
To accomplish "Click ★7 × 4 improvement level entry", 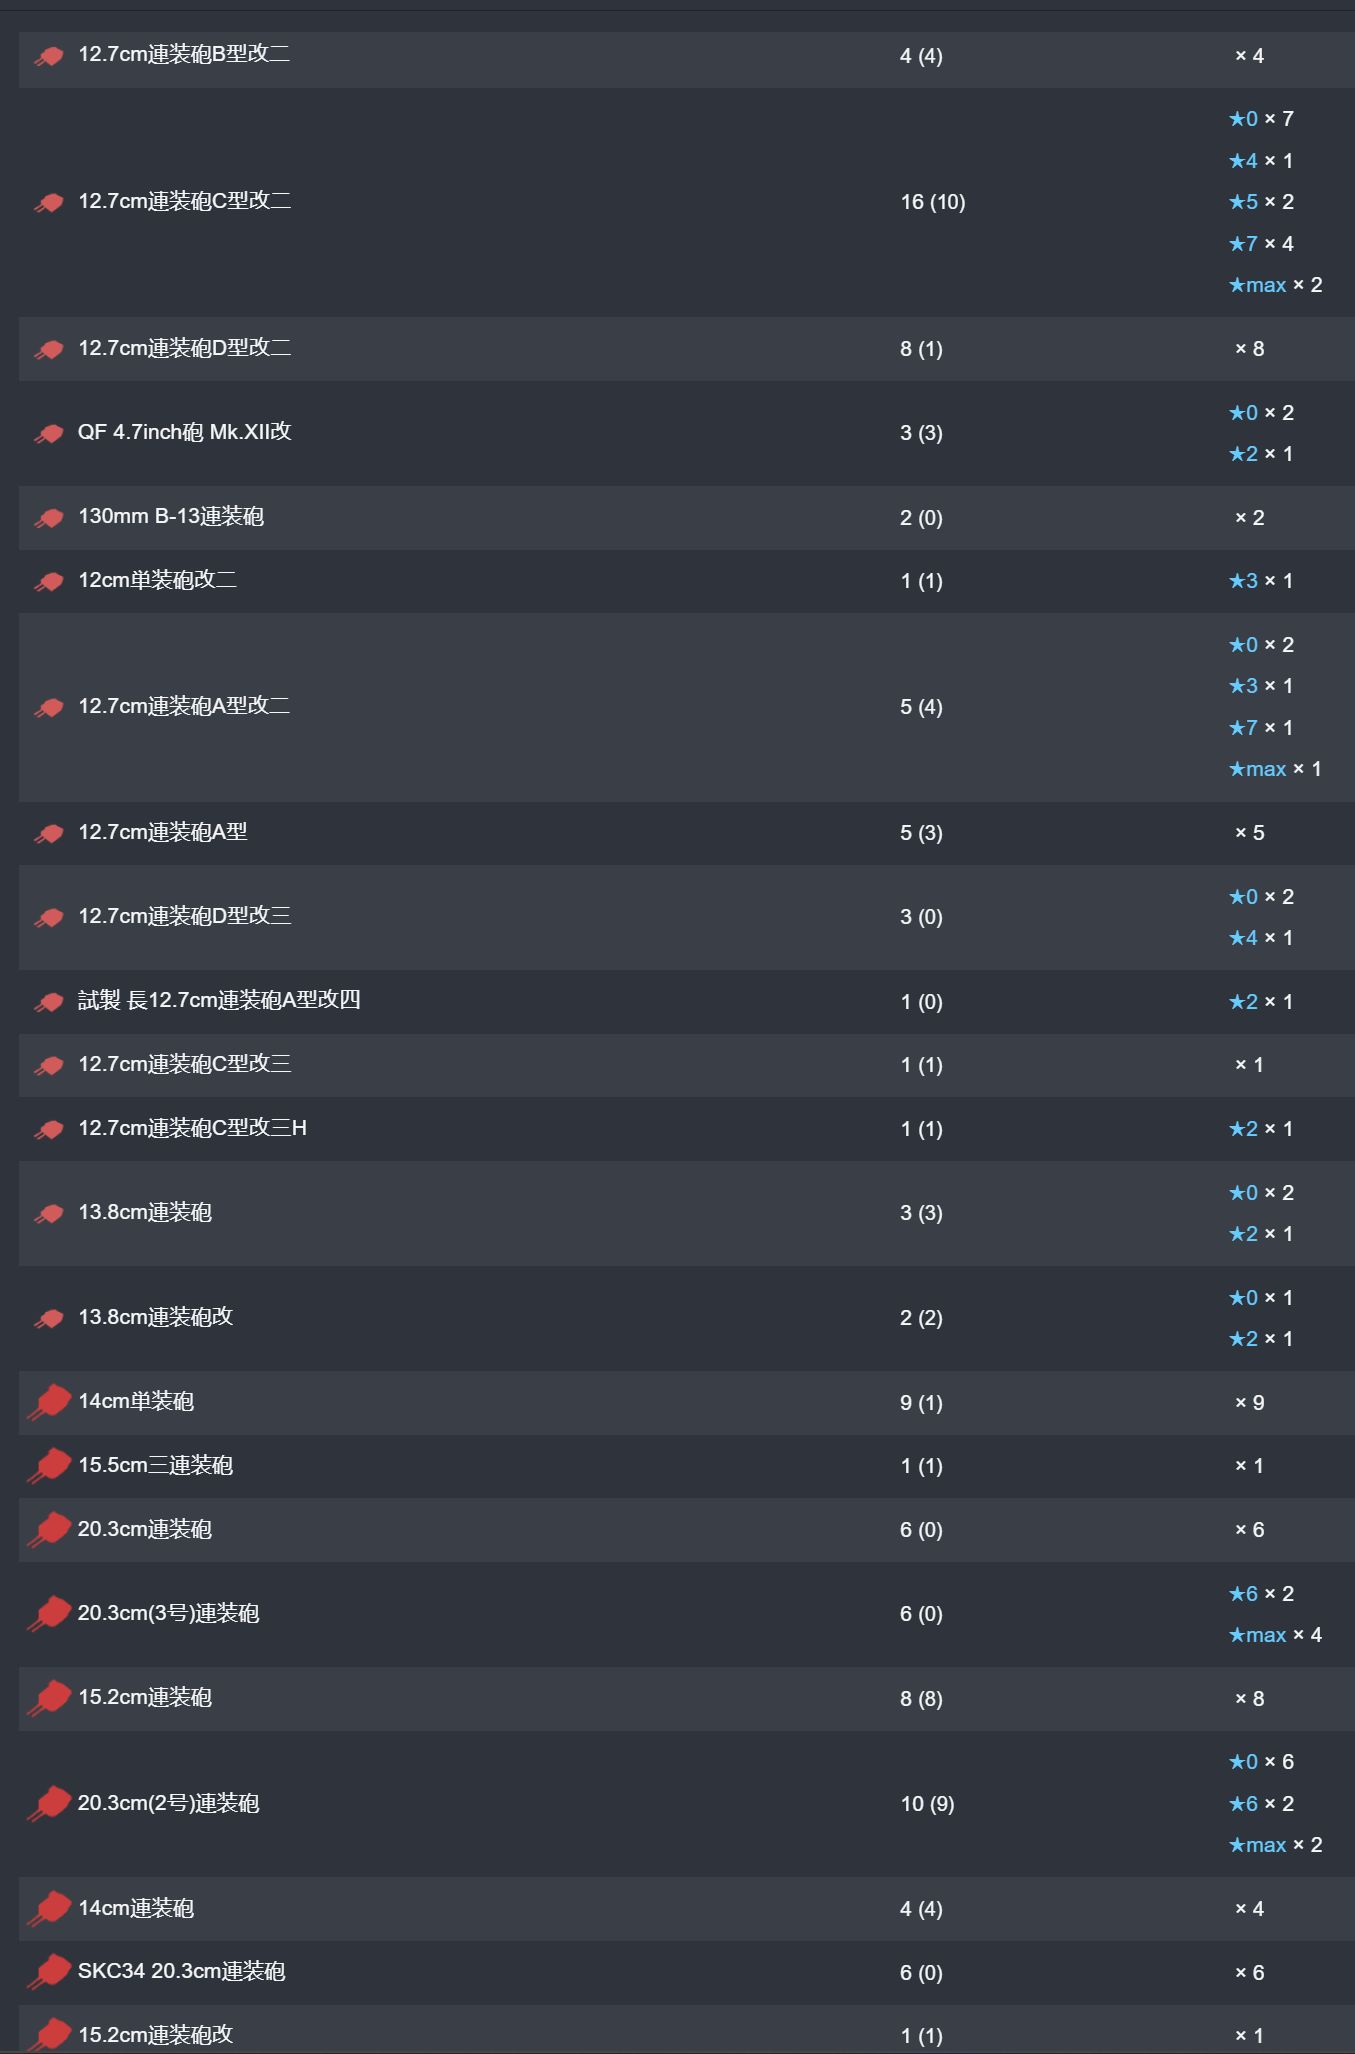I will click(1261, 244).
